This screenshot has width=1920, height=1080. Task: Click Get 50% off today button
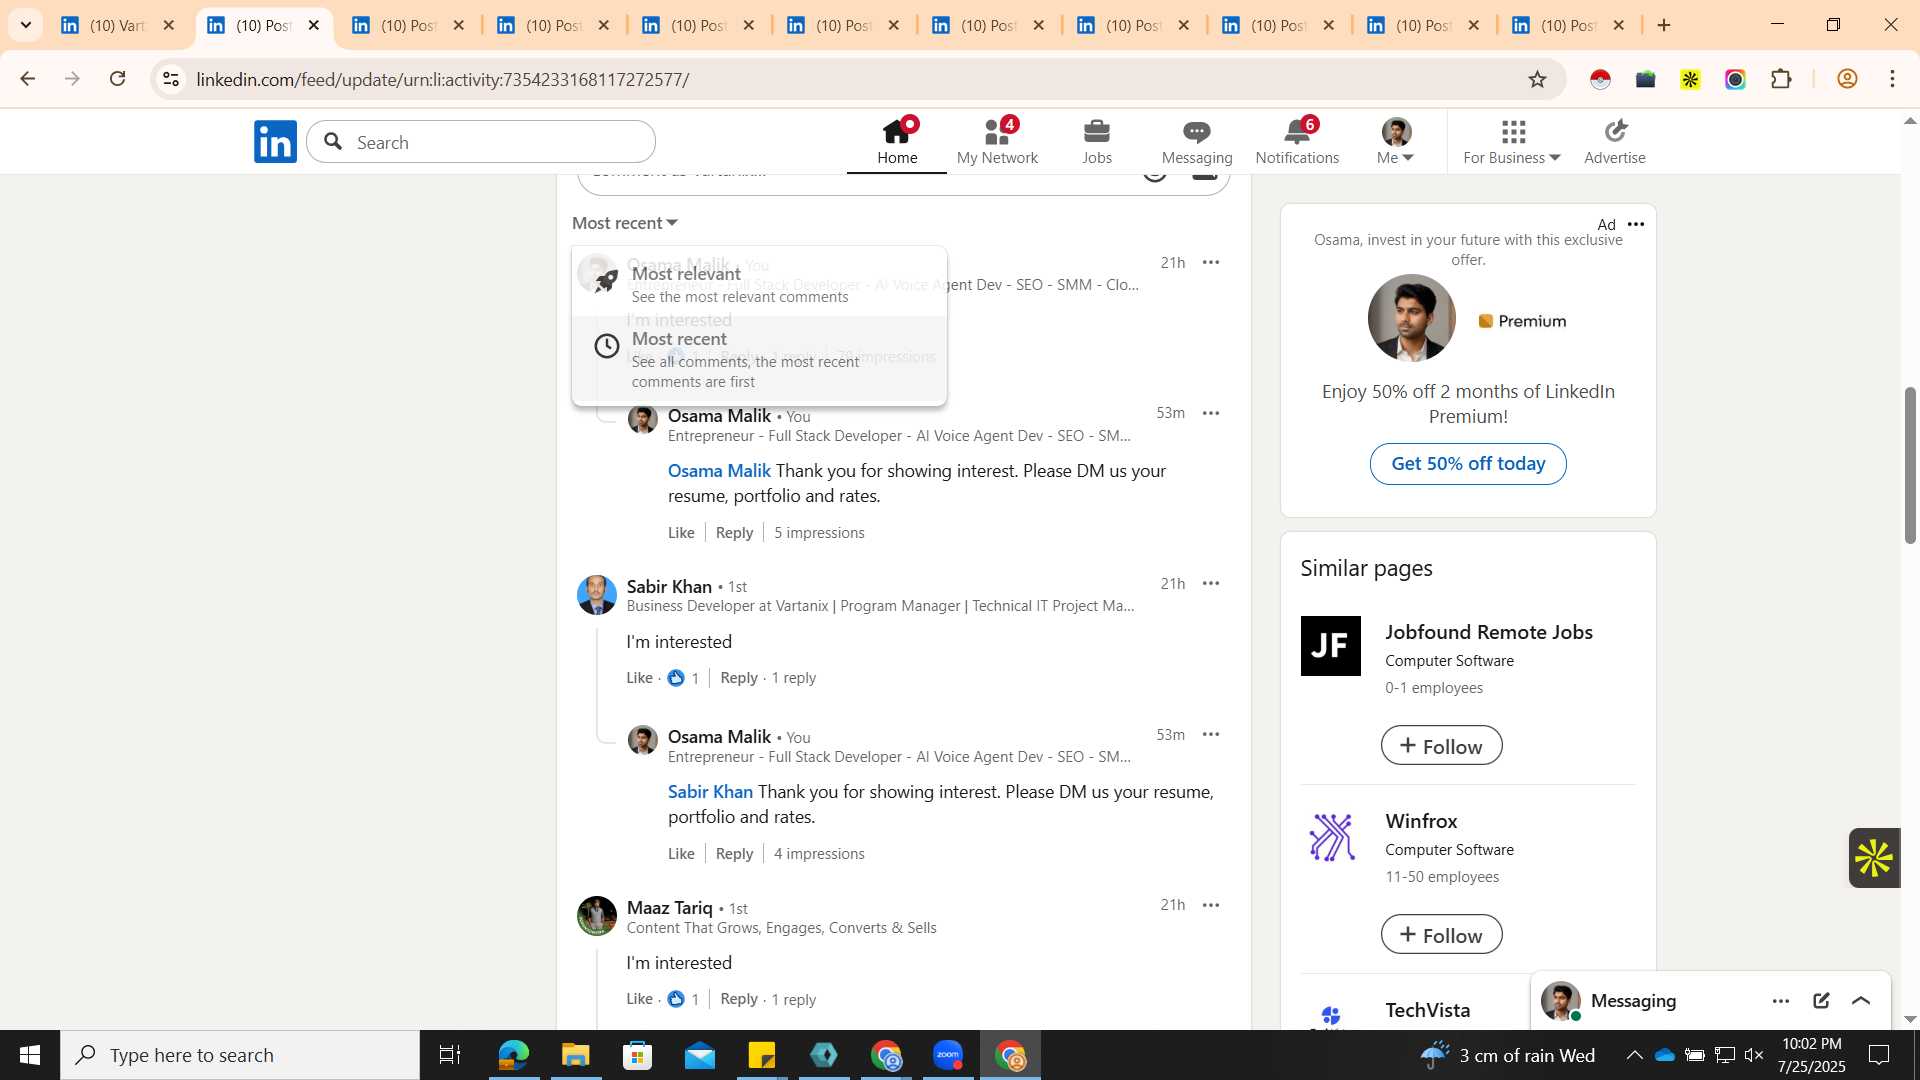pyautogui.click(x=1468, y=464)
